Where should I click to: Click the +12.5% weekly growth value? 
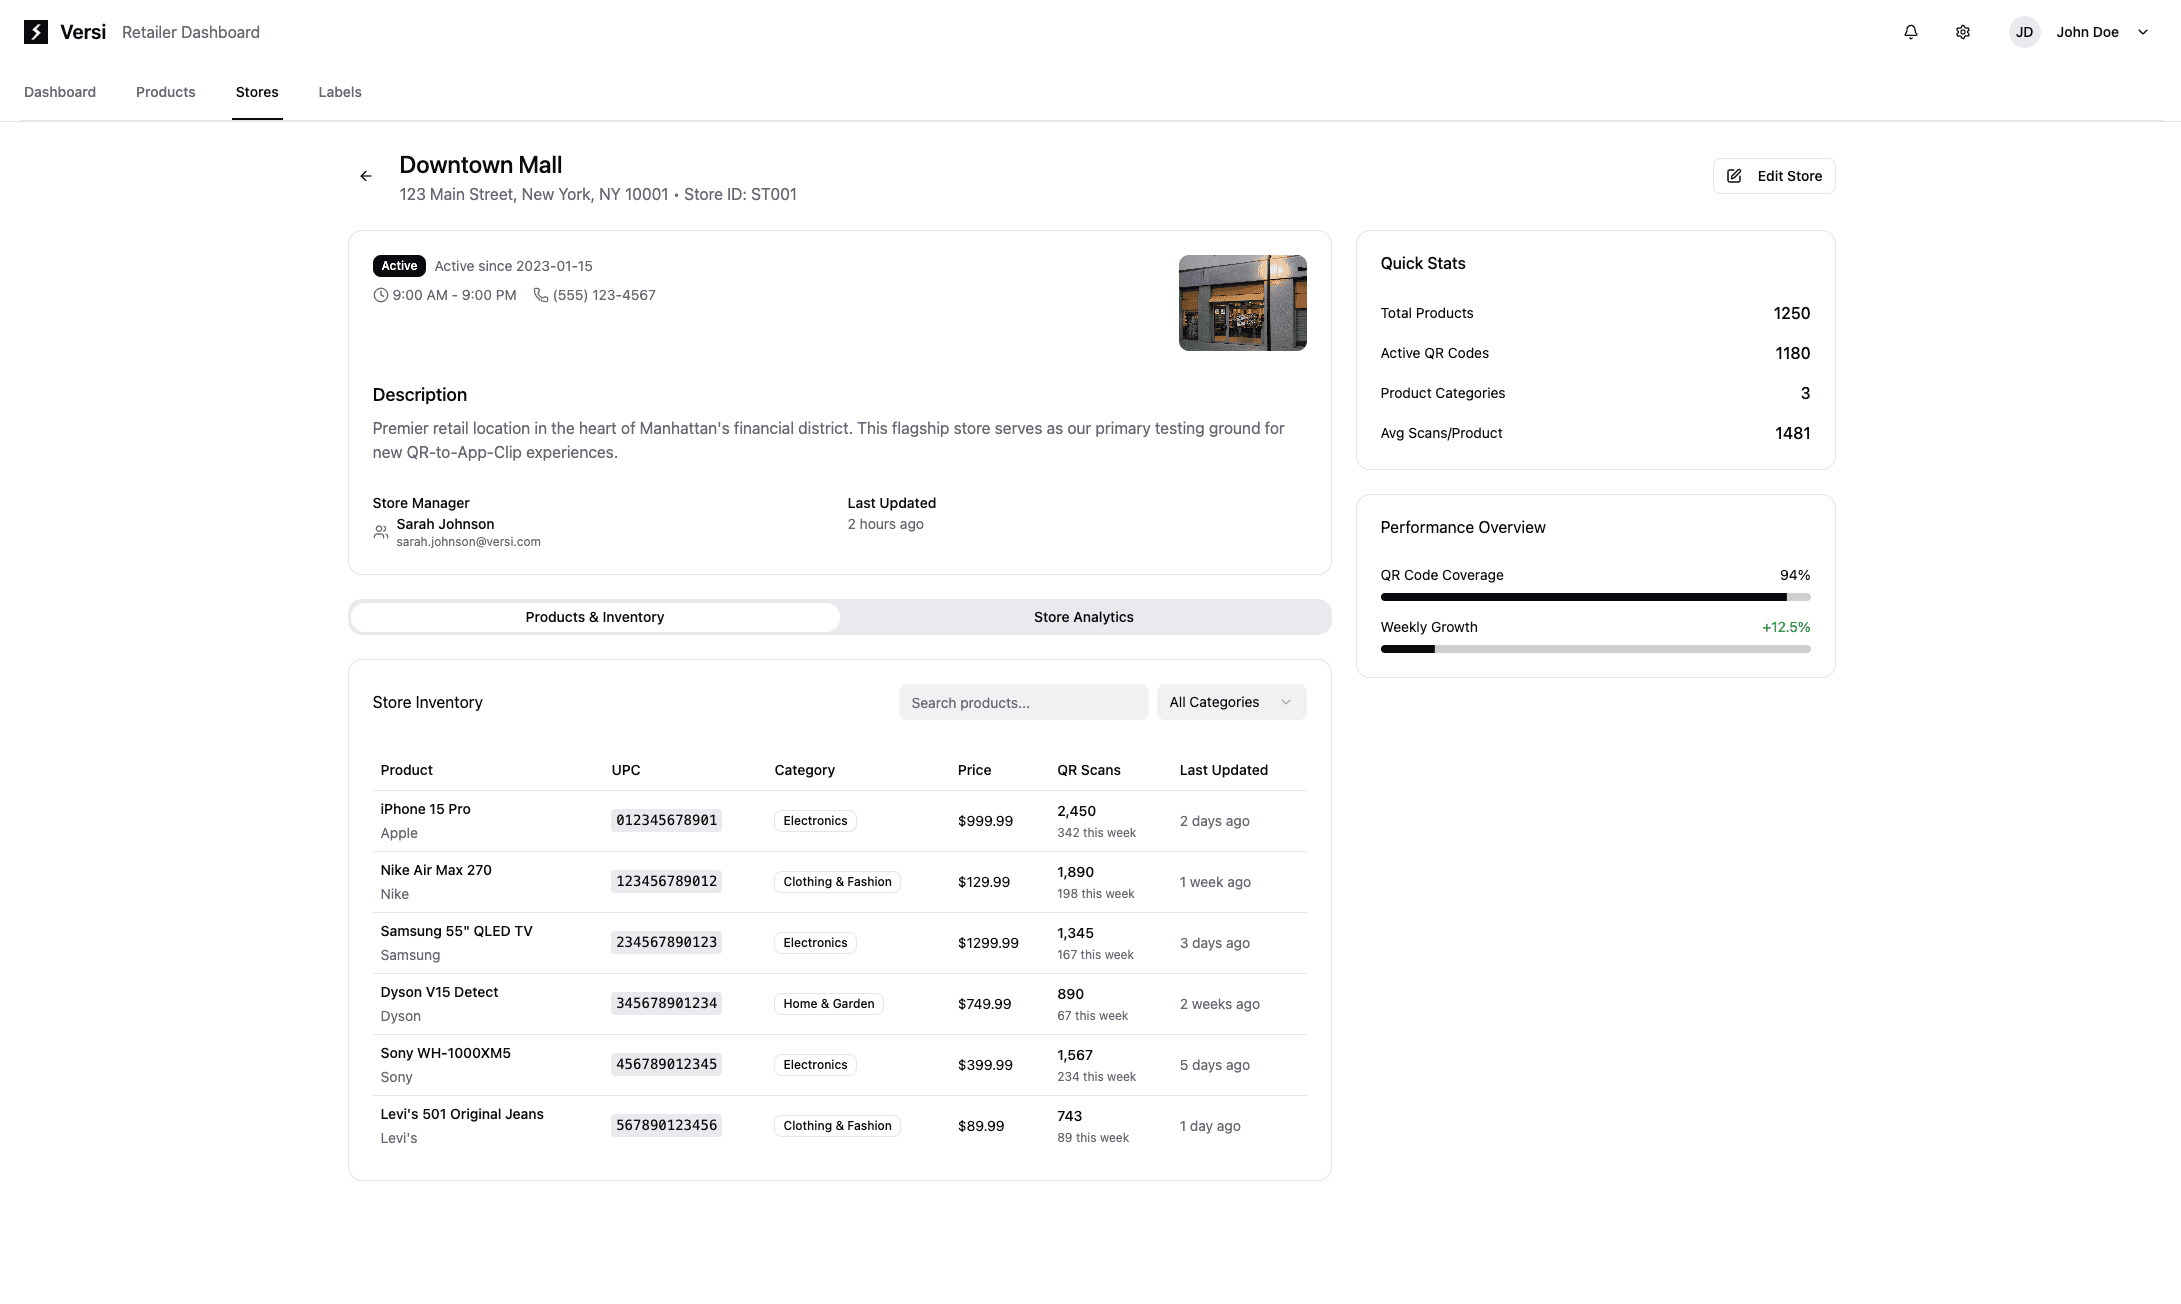pos(1786,627)
